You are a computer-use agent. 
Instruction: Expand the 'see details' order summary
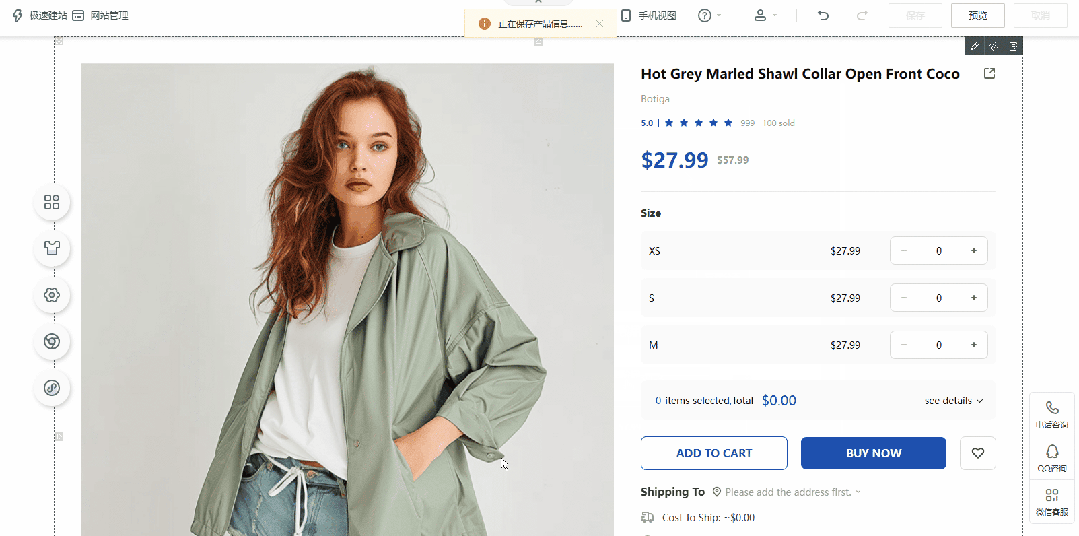[x=953, y=401]
